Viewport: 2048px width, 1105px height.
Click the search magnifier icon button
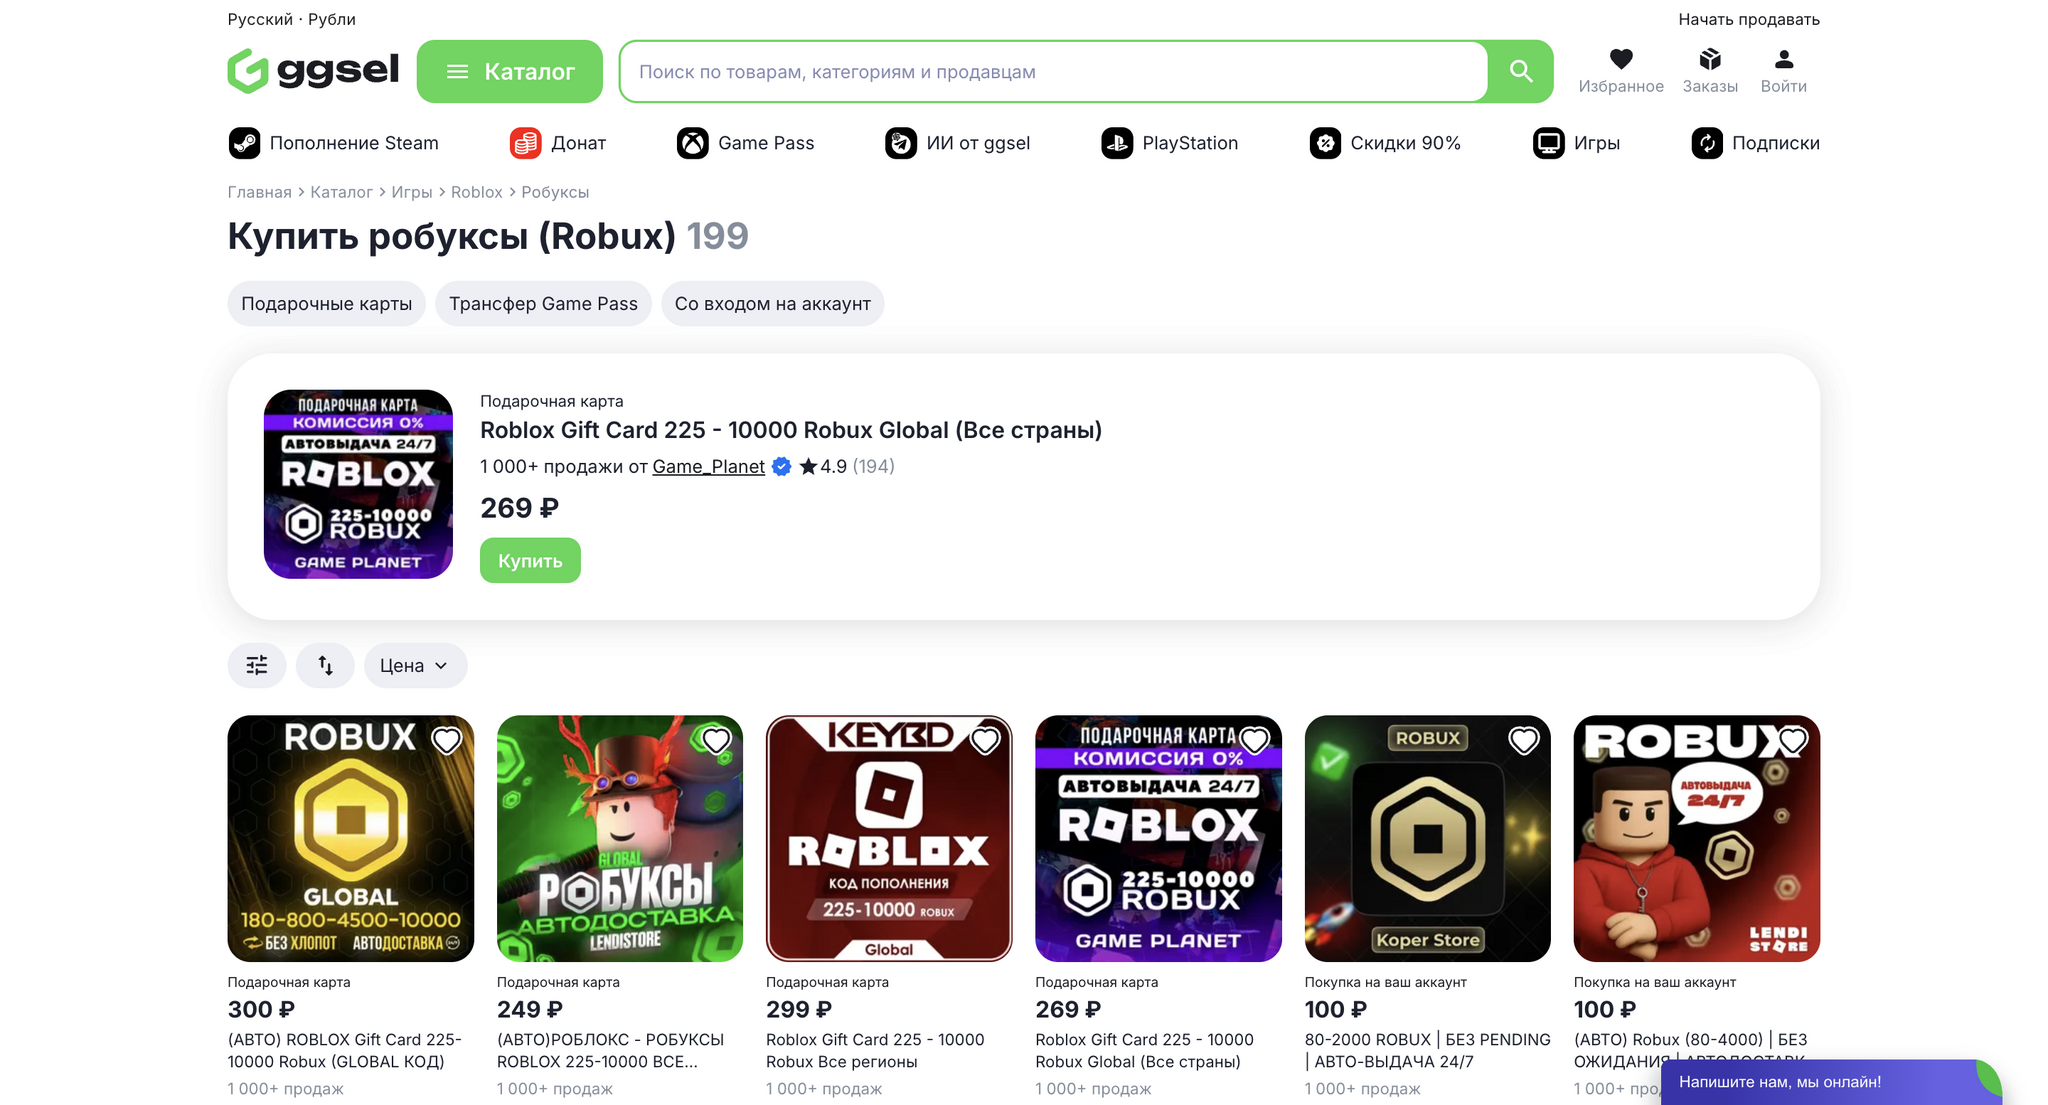(x=1520, y=71)
